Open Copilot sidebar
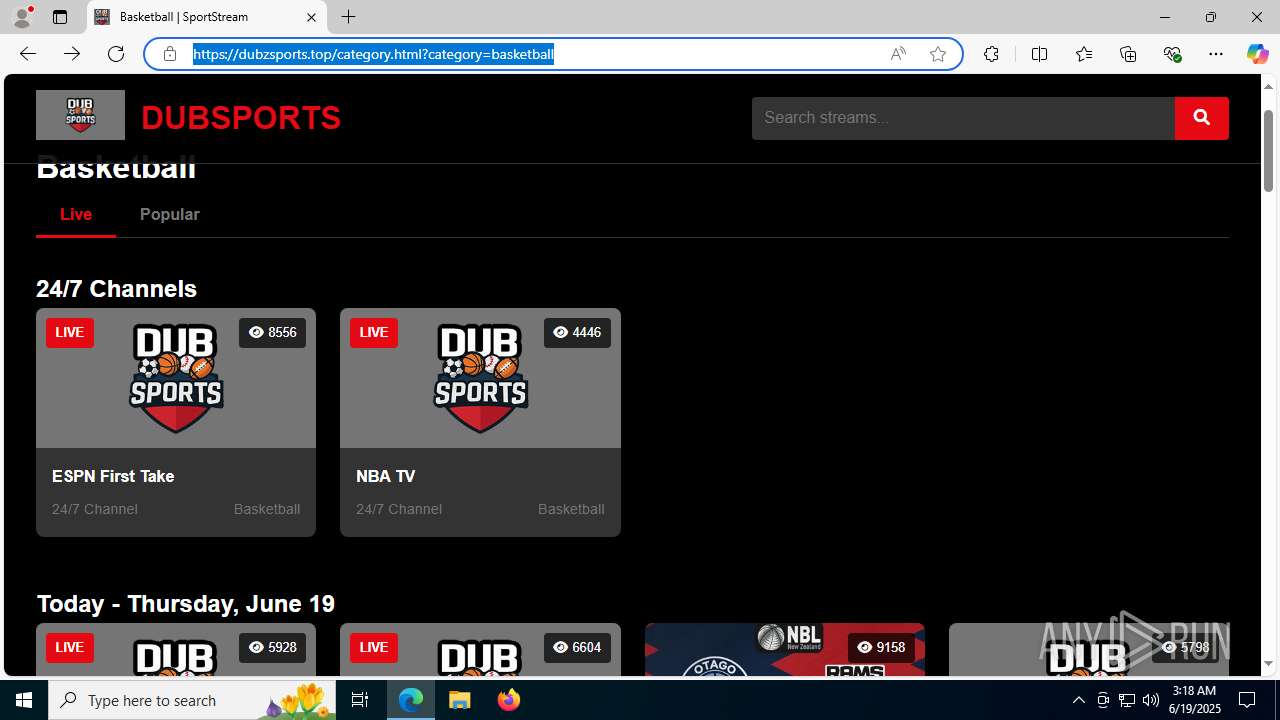Viewport: 1280px width, 720px height. pos(1257,54)
